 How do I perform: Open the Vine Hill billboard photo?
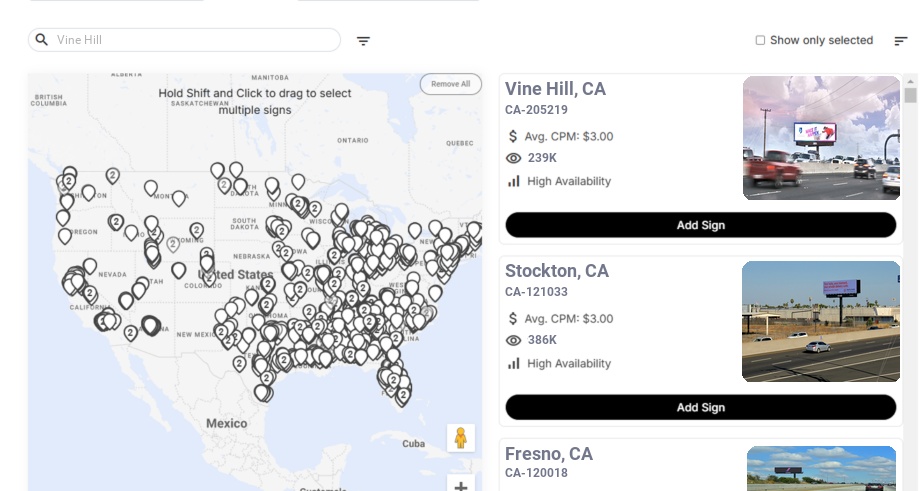coord(821,138)
